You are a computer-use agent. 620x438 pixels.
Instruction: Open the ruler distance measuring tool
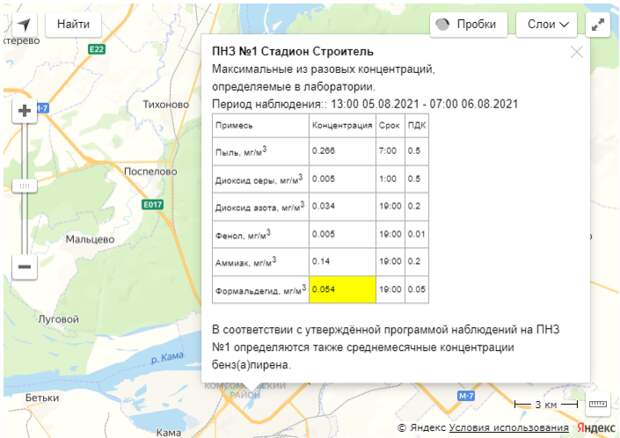coord(597,404)
